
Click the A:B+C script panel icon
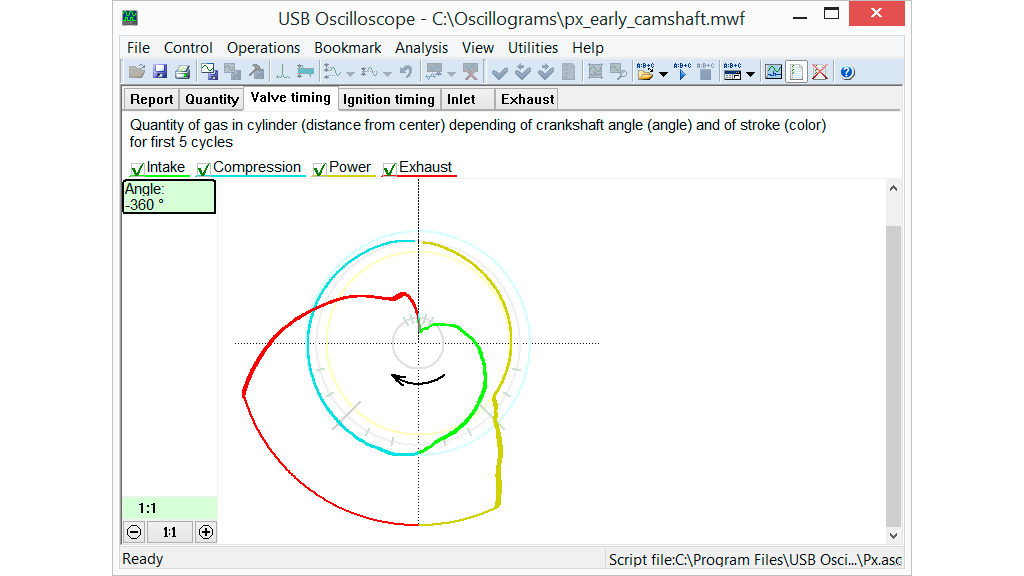733,72
